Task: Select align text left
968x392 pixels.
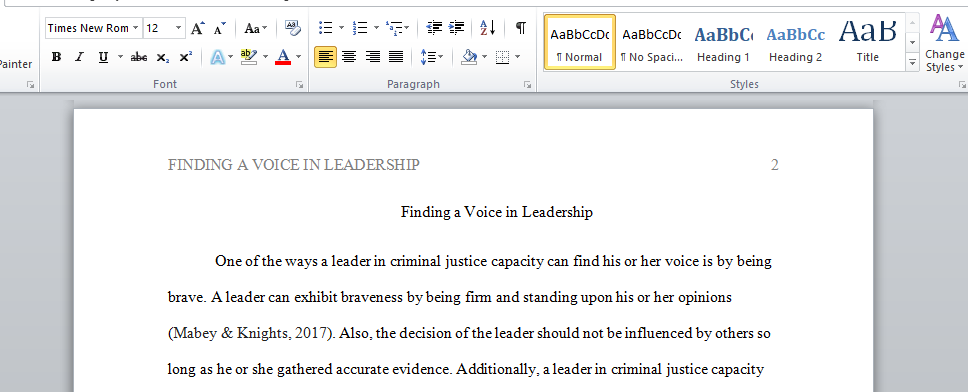Action: point(325,57)
